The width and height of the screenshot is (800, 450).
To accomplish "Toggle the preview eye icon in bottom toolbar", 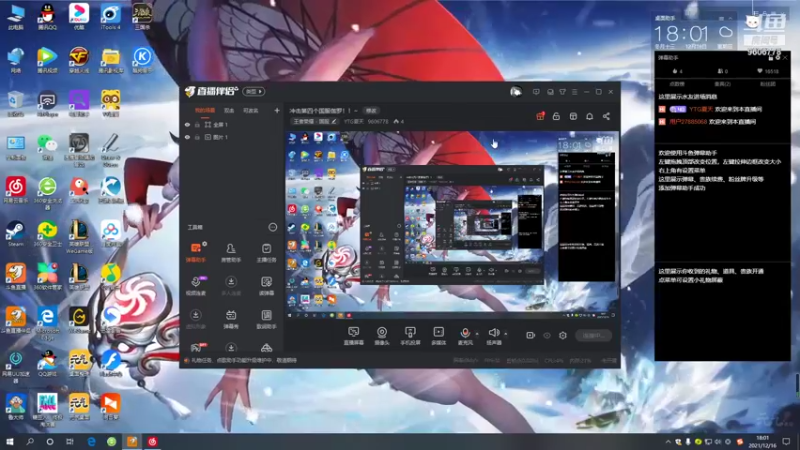I will 547,335.
